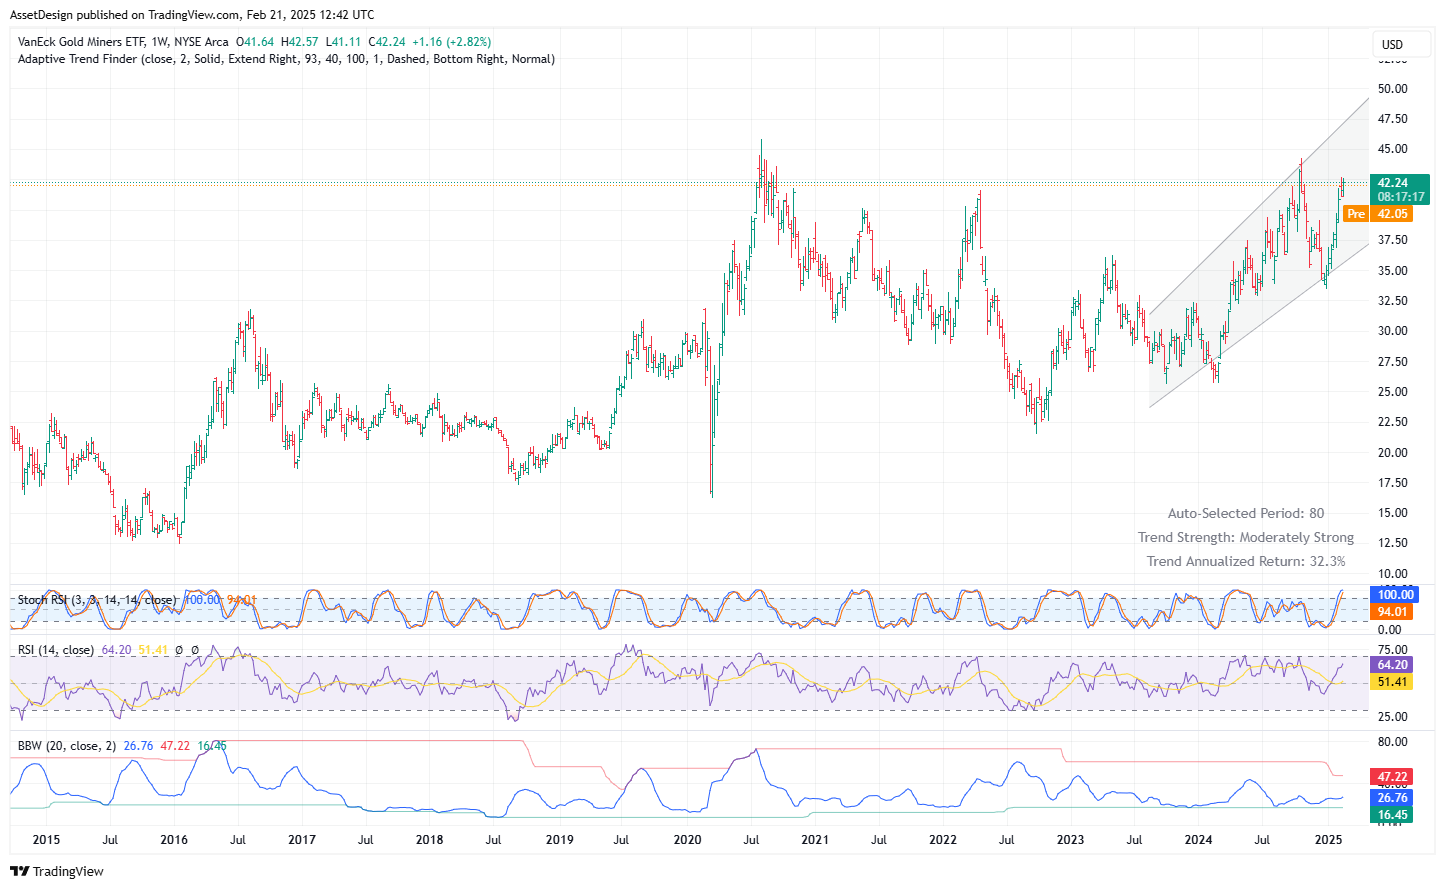Click Trend Strength: Moderately Strong text

coord(1246,537)
